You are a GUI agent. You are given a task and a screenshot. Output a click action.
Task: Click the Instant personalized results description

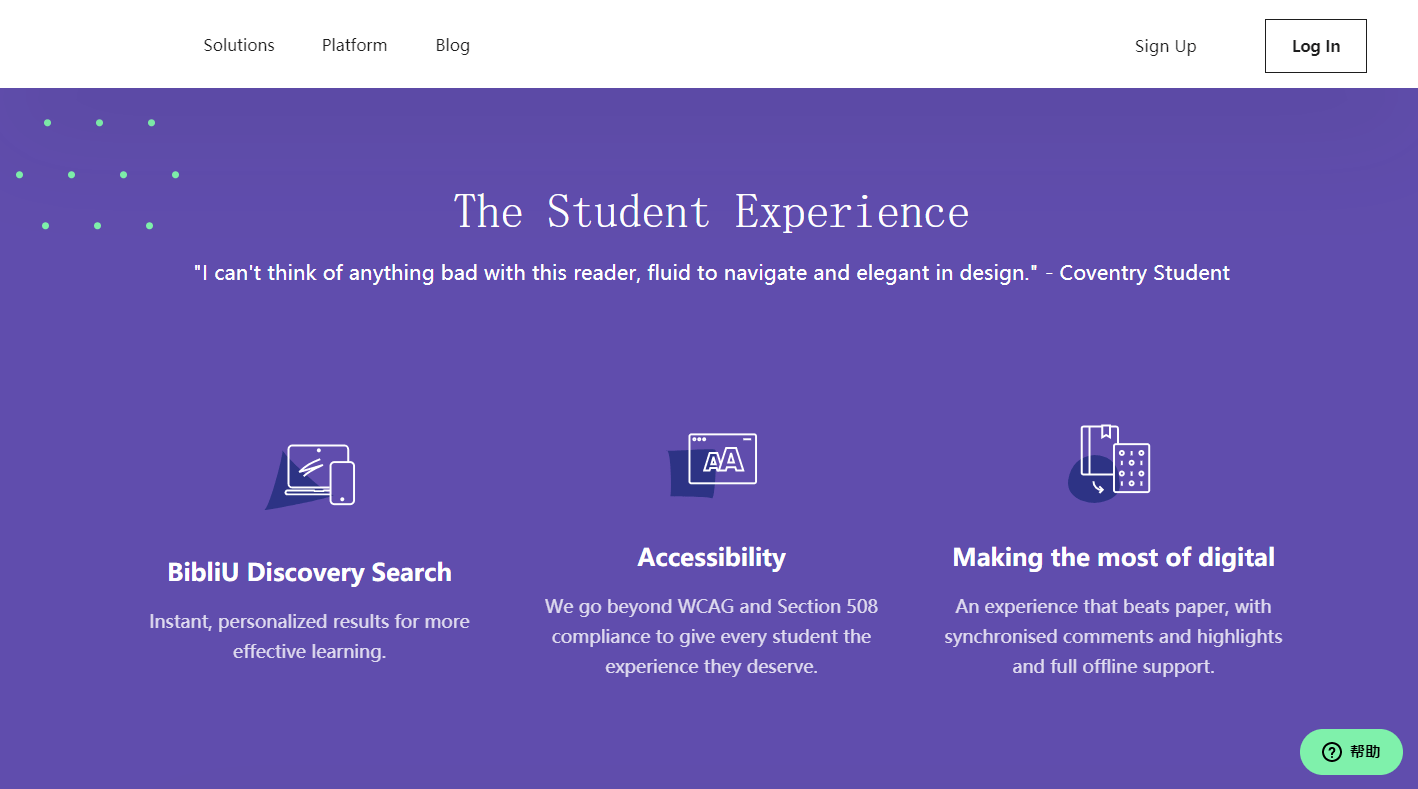click(x=309, y=636)
